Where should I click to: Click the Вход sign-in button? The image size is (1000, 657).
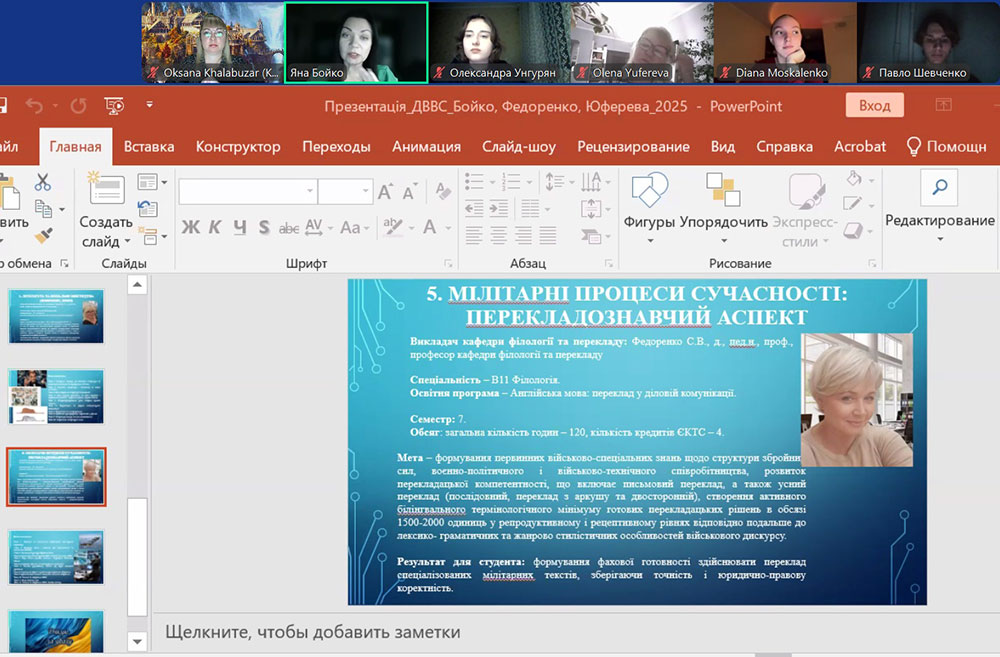(874, 106)
